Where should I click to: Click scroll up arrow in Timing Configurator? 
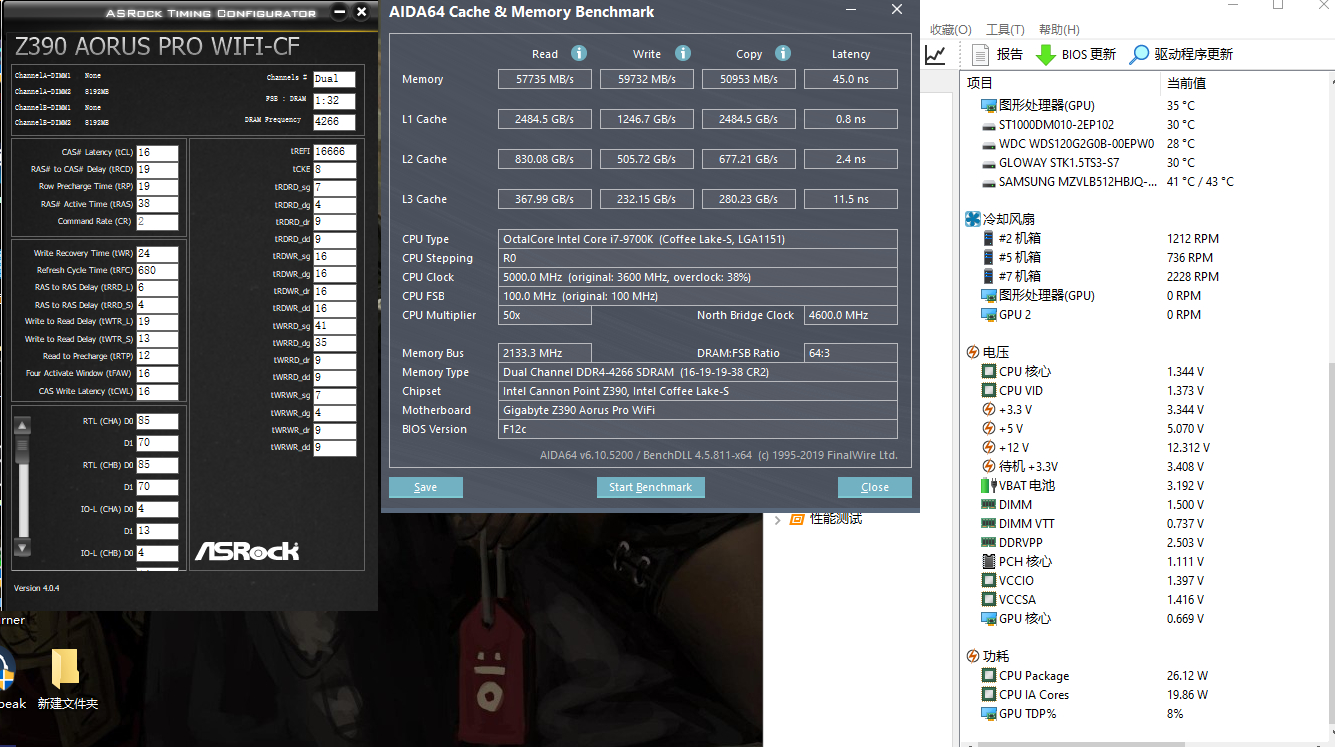point(23,425)
